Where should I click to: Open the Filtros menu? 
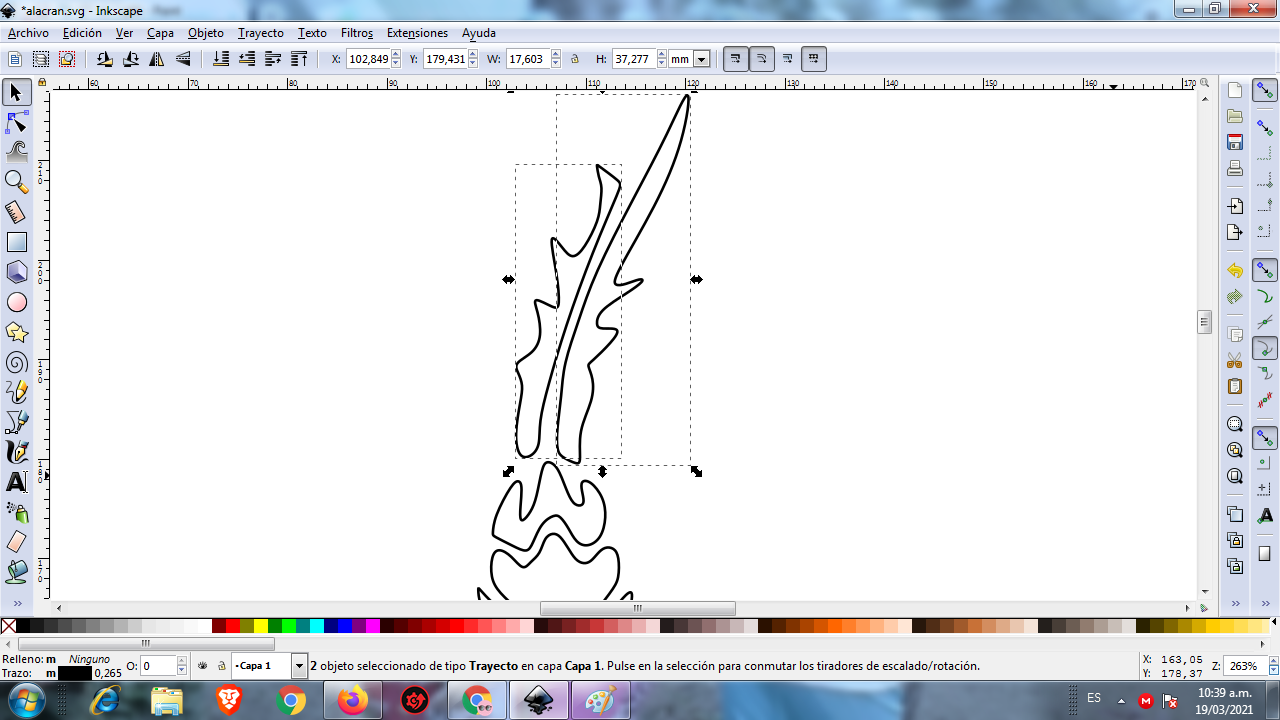(x=357, y=33)
